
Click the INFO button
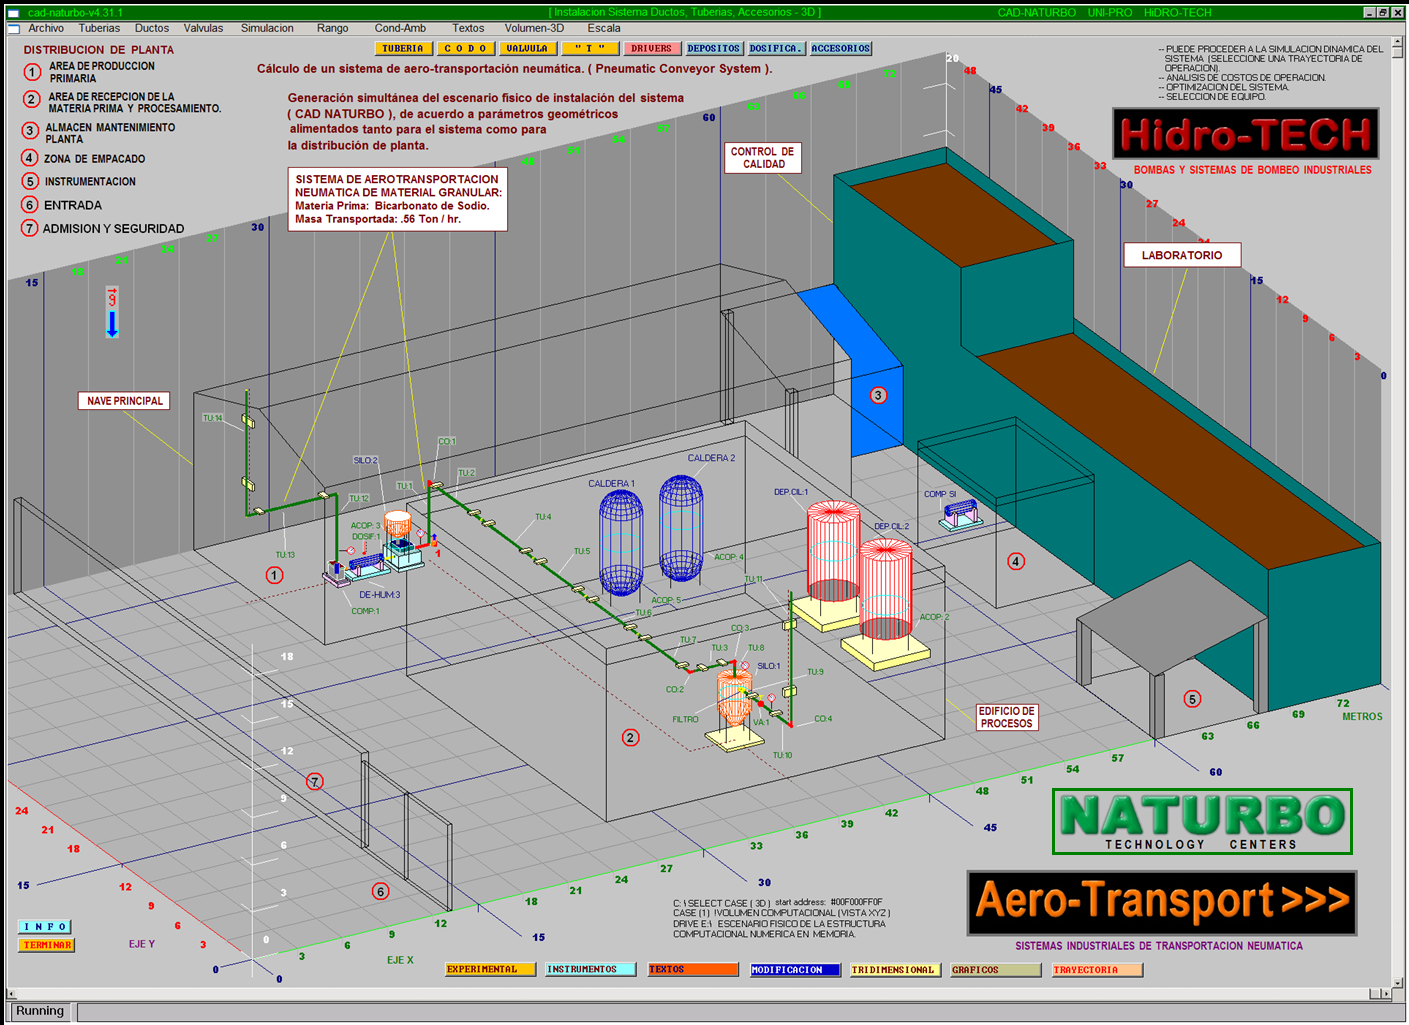tap(46, 927)
